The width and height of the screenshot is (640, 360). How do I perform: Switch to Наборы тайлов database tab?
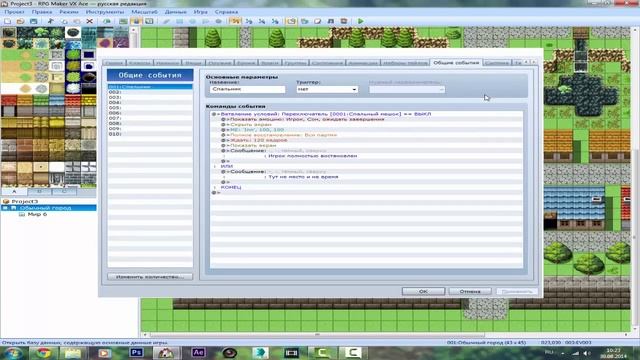click(x=405, y=63)
